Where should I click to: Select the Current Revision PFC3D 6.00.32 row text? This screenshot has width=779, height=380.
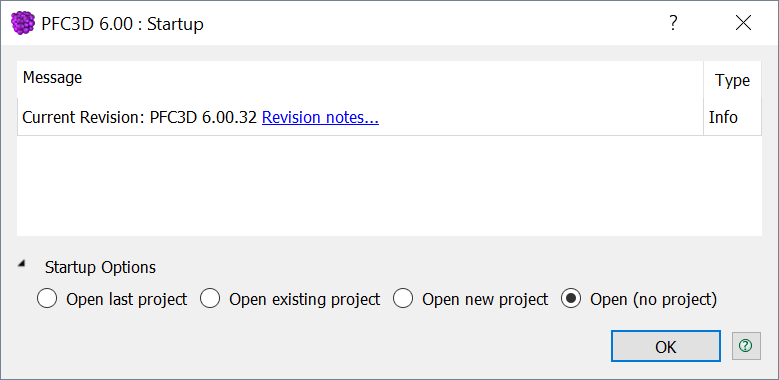tap(140, 118)
